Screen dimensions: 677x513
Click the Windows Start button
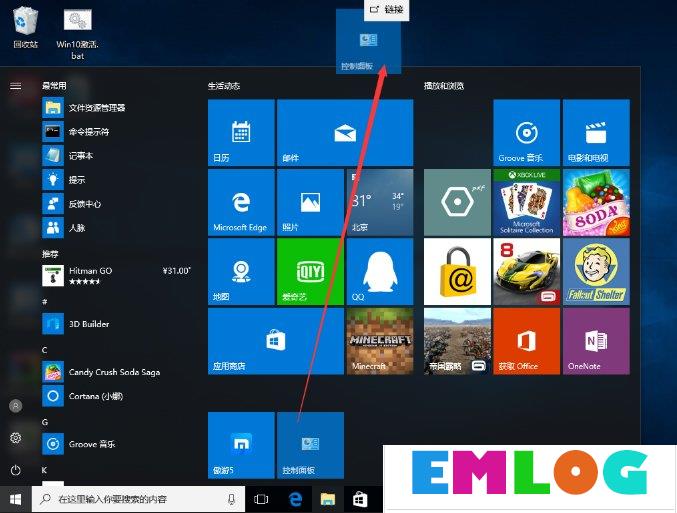click(16, 500)
